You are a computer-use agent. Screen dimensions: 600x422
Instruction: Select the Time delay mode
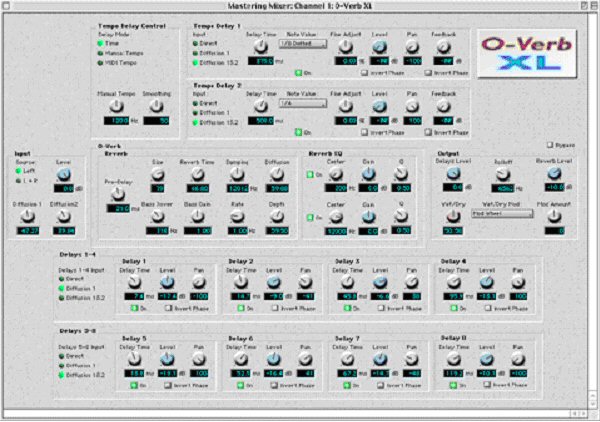101,44
